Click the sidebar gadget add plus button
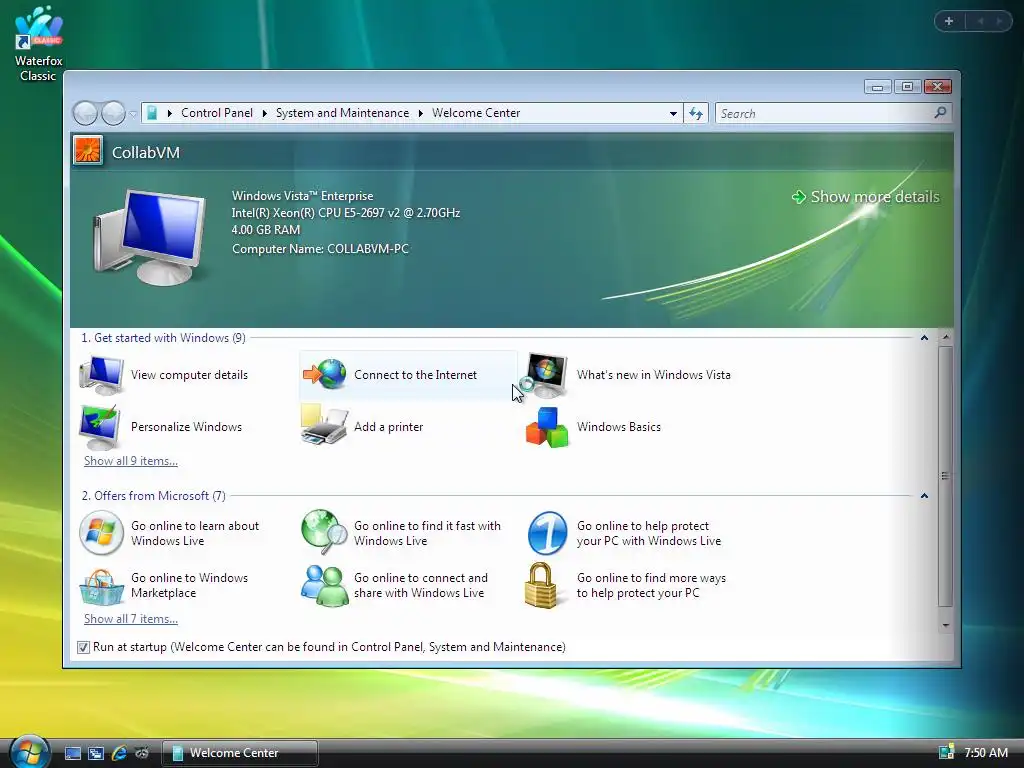This screenshot has height=768, width=1024. click(949, 21)
